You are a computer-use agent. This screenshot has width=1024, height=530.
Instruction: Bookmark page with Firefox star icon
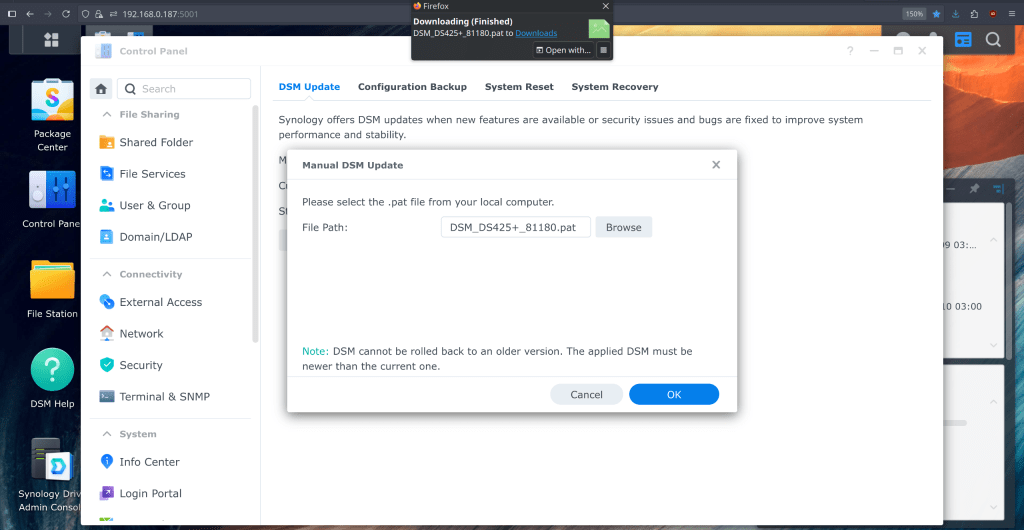coord(937,14)
